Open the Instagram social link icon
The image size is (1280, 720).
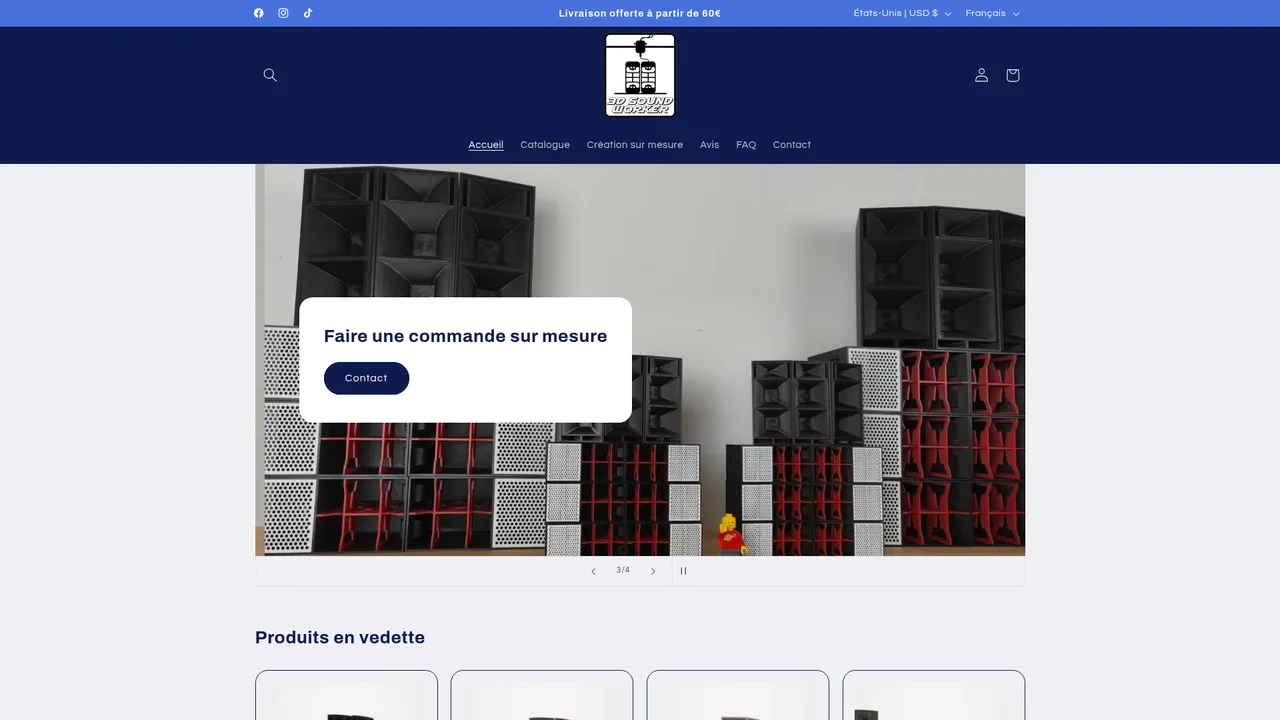[283, 13]
